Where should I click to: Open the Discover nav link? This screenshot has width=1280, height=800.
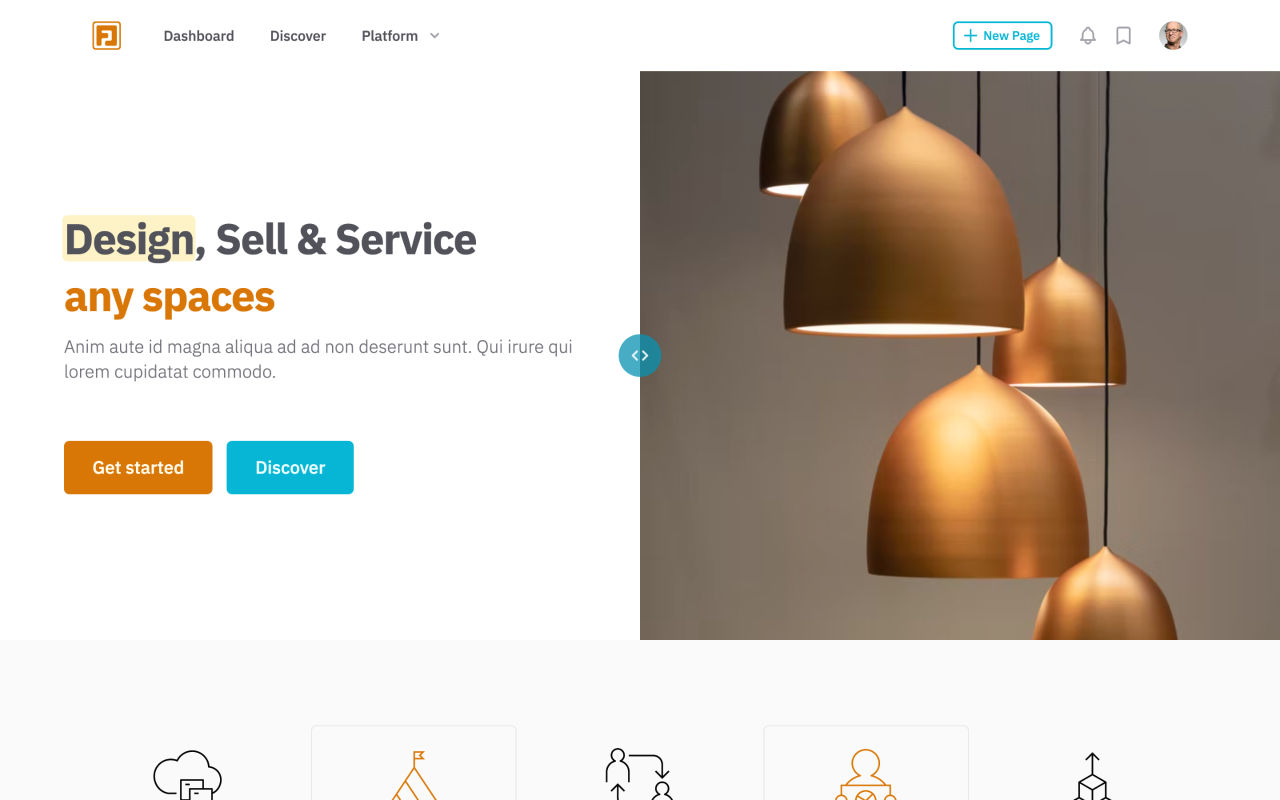click(x=298, y=36)
